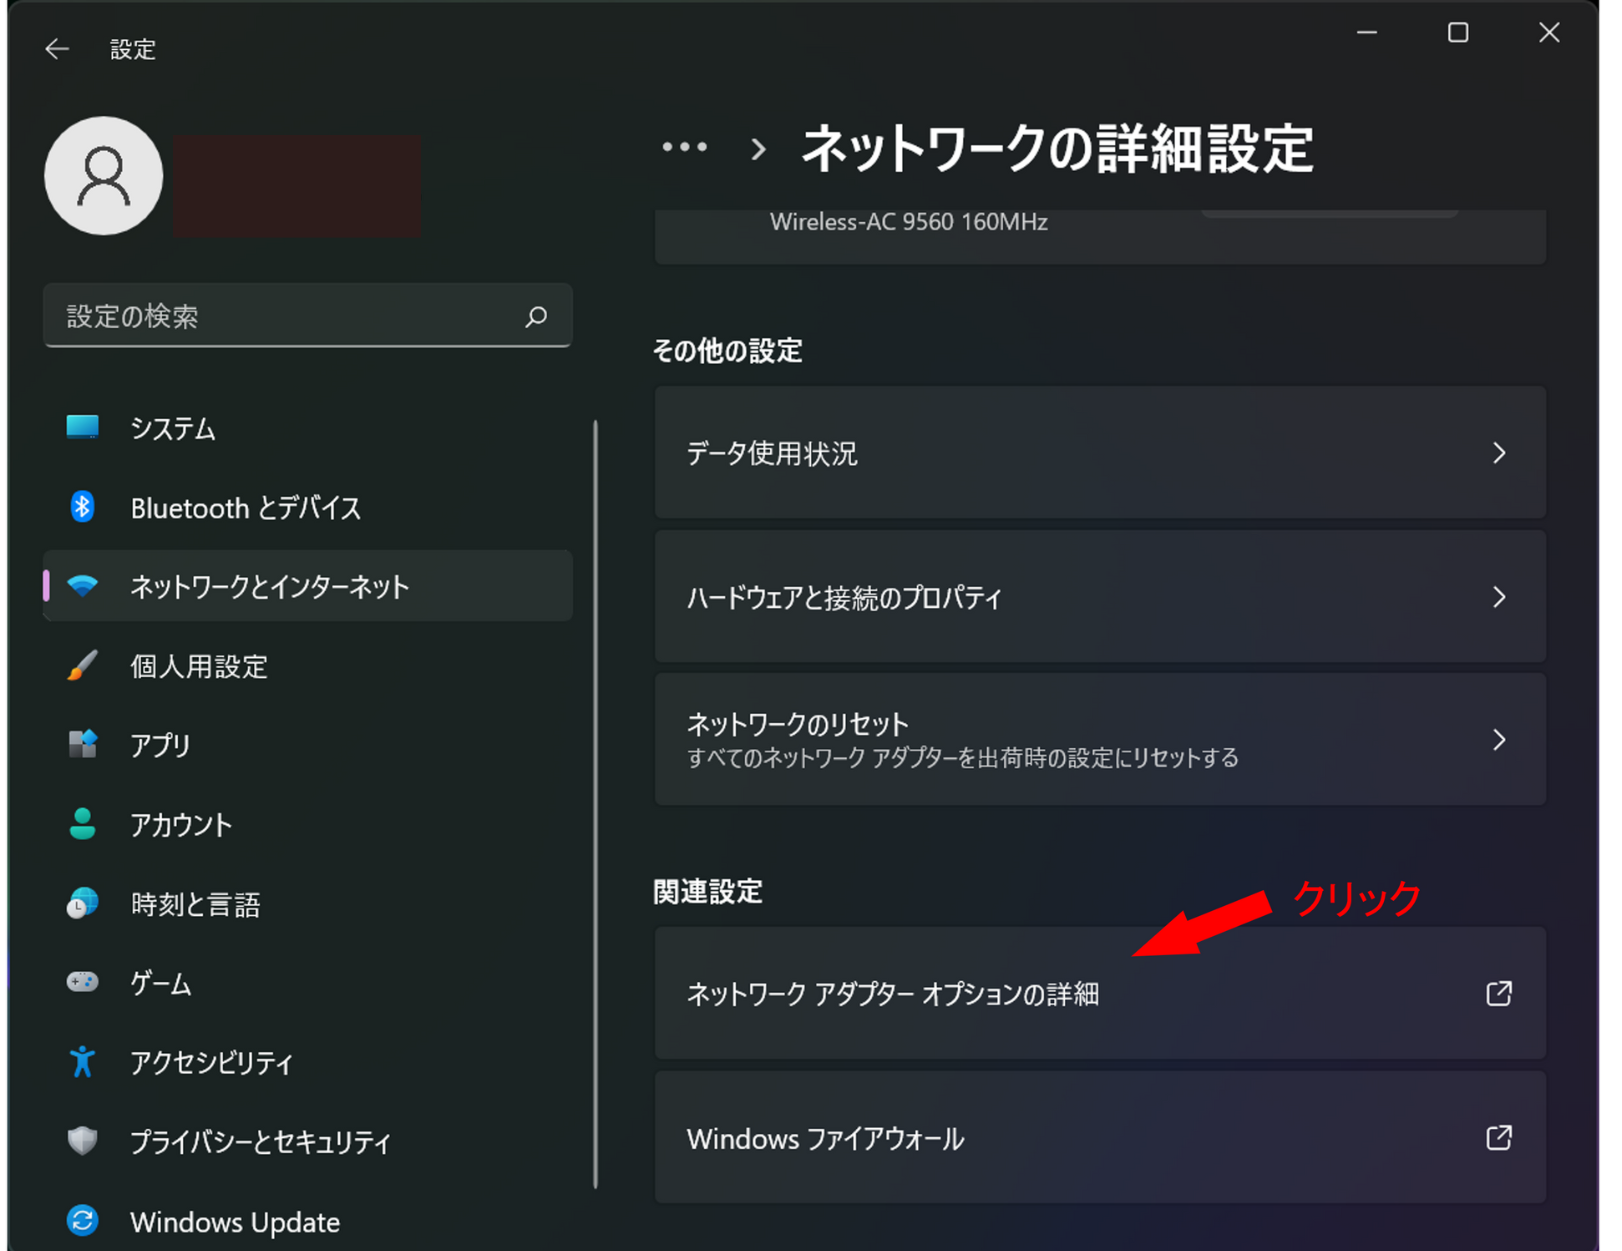The image size is (1622, 1251).
Task: Open the breadcrumb ellipsis menu
Action: [685, 148]
